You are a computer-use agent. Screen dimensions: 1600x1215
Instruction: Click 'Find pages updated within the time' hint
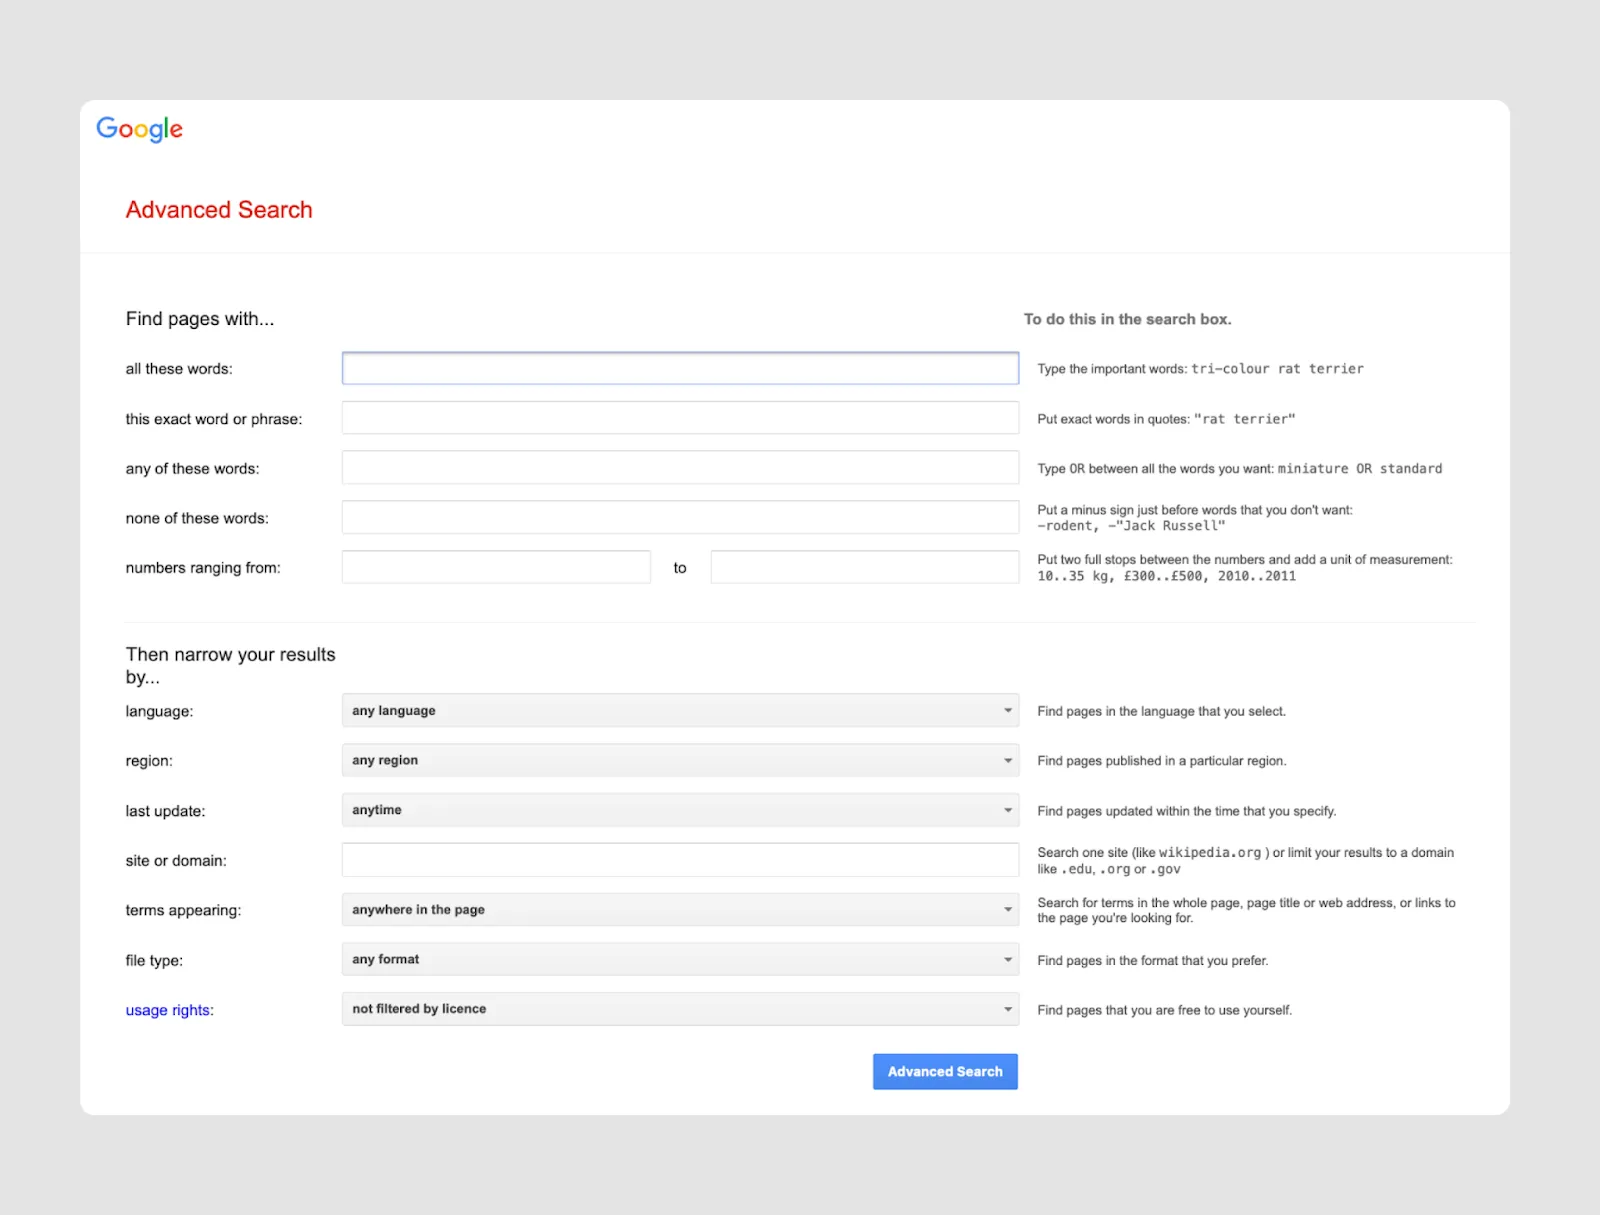click(1187, 811)
